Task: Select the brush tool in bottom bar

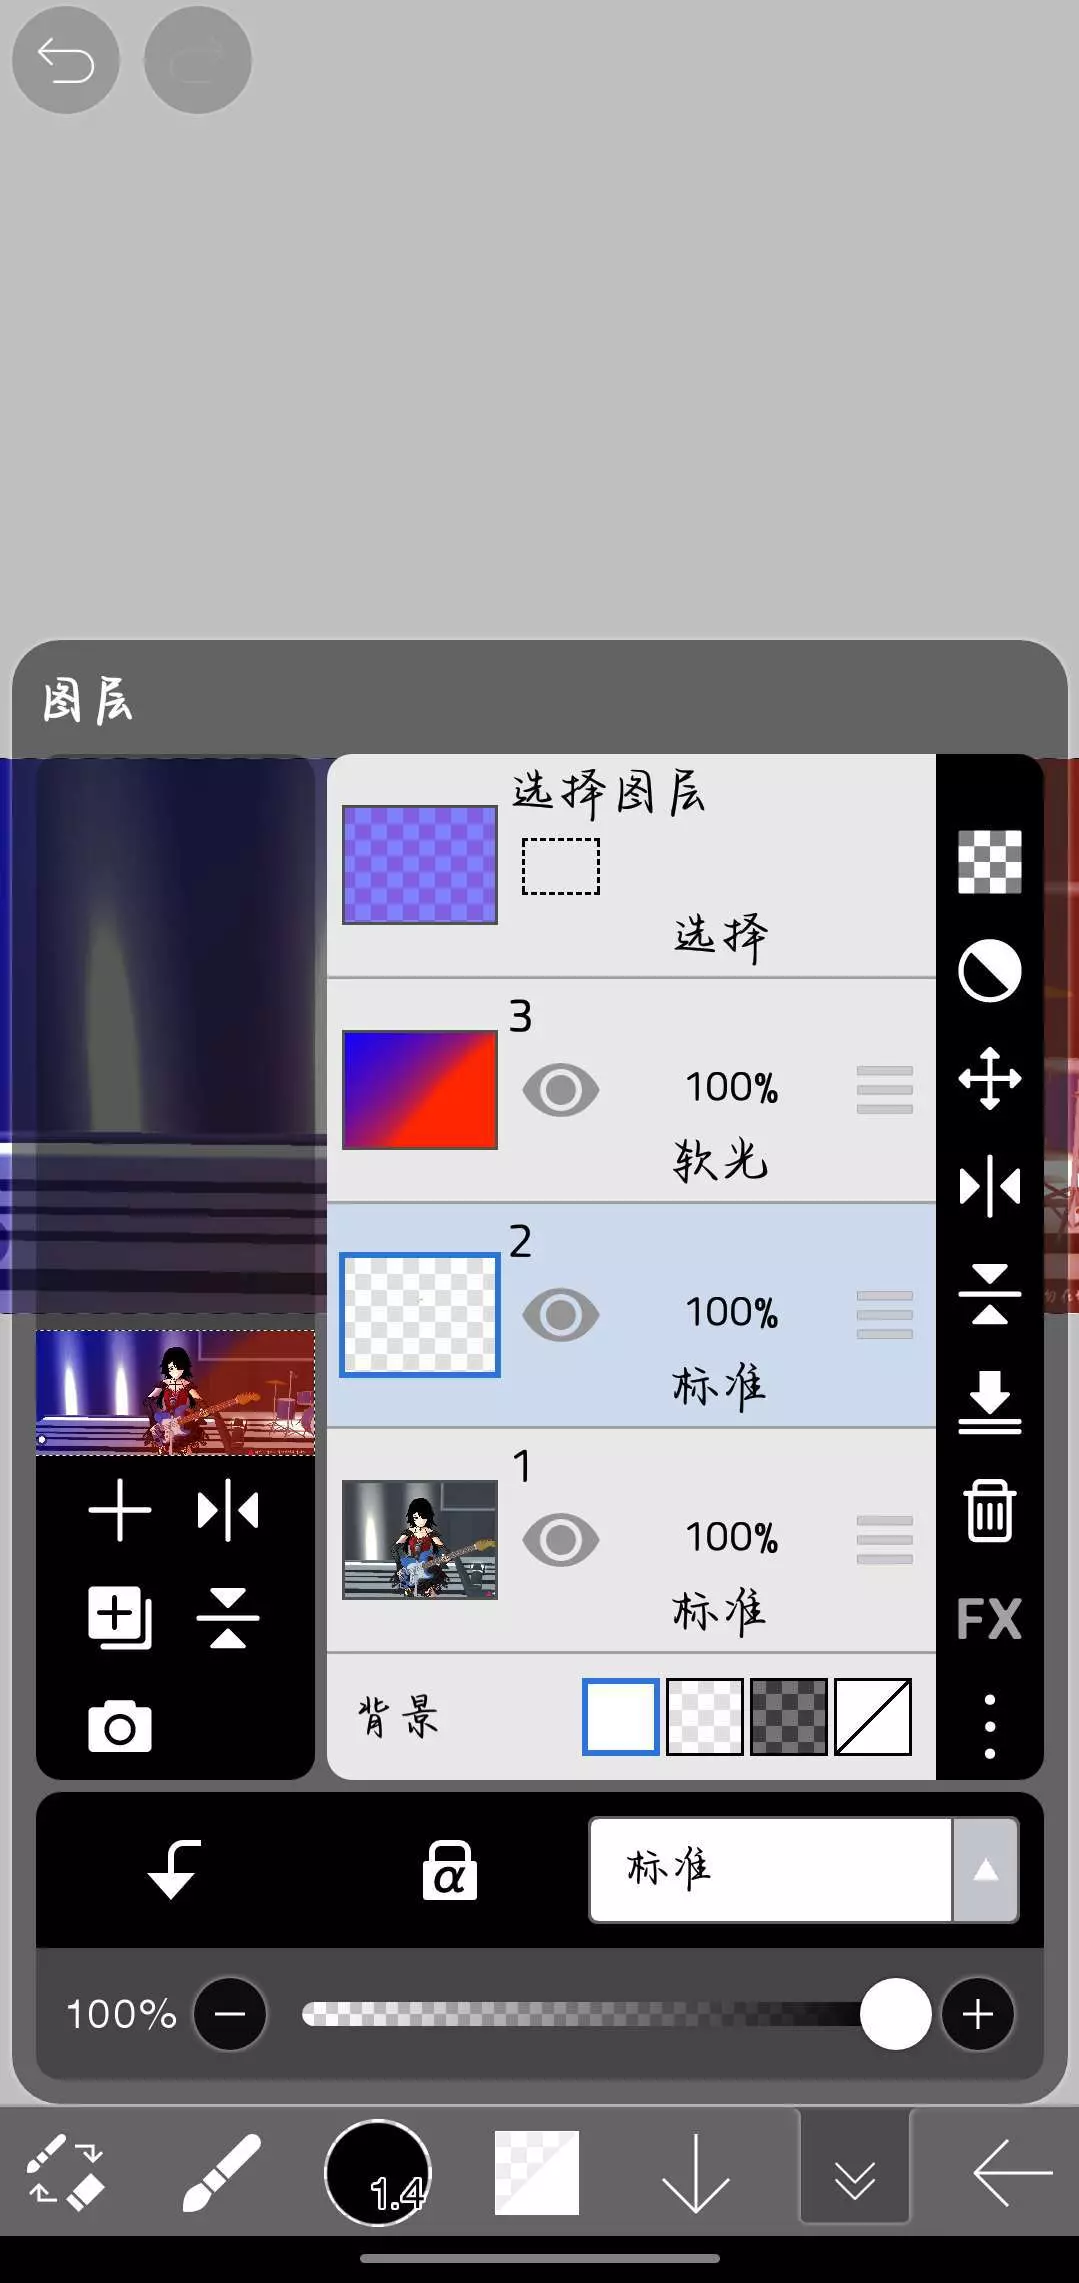Action: [221, 2172]
